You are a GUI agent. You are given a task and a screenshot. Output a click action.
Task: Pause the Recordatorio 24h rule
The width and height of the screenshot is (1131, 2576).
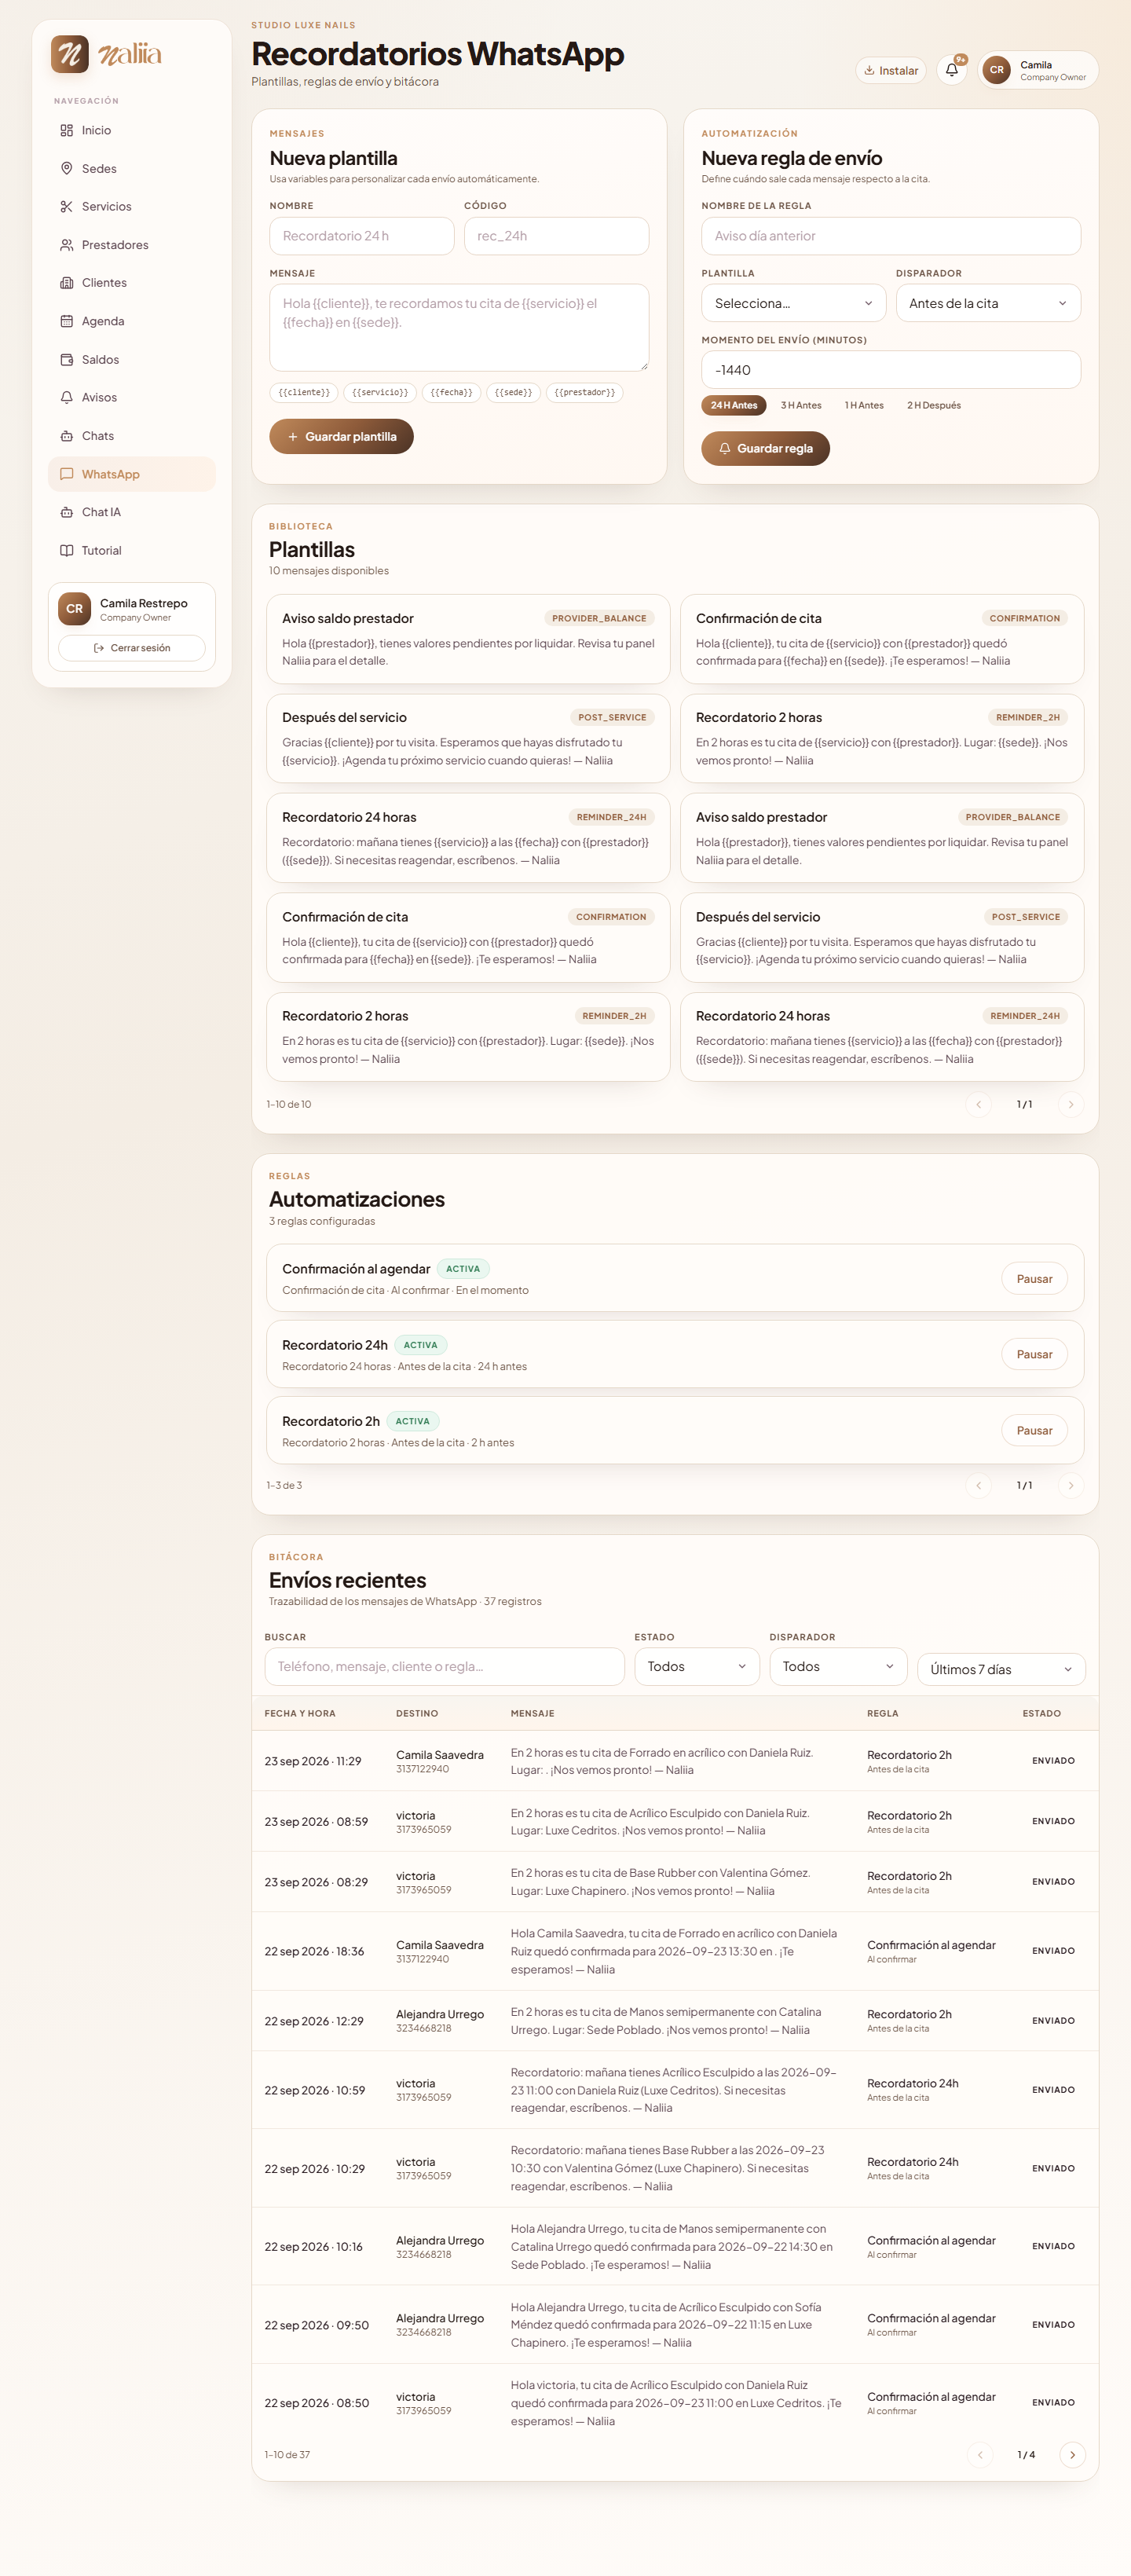(x=1034, y=1354)
